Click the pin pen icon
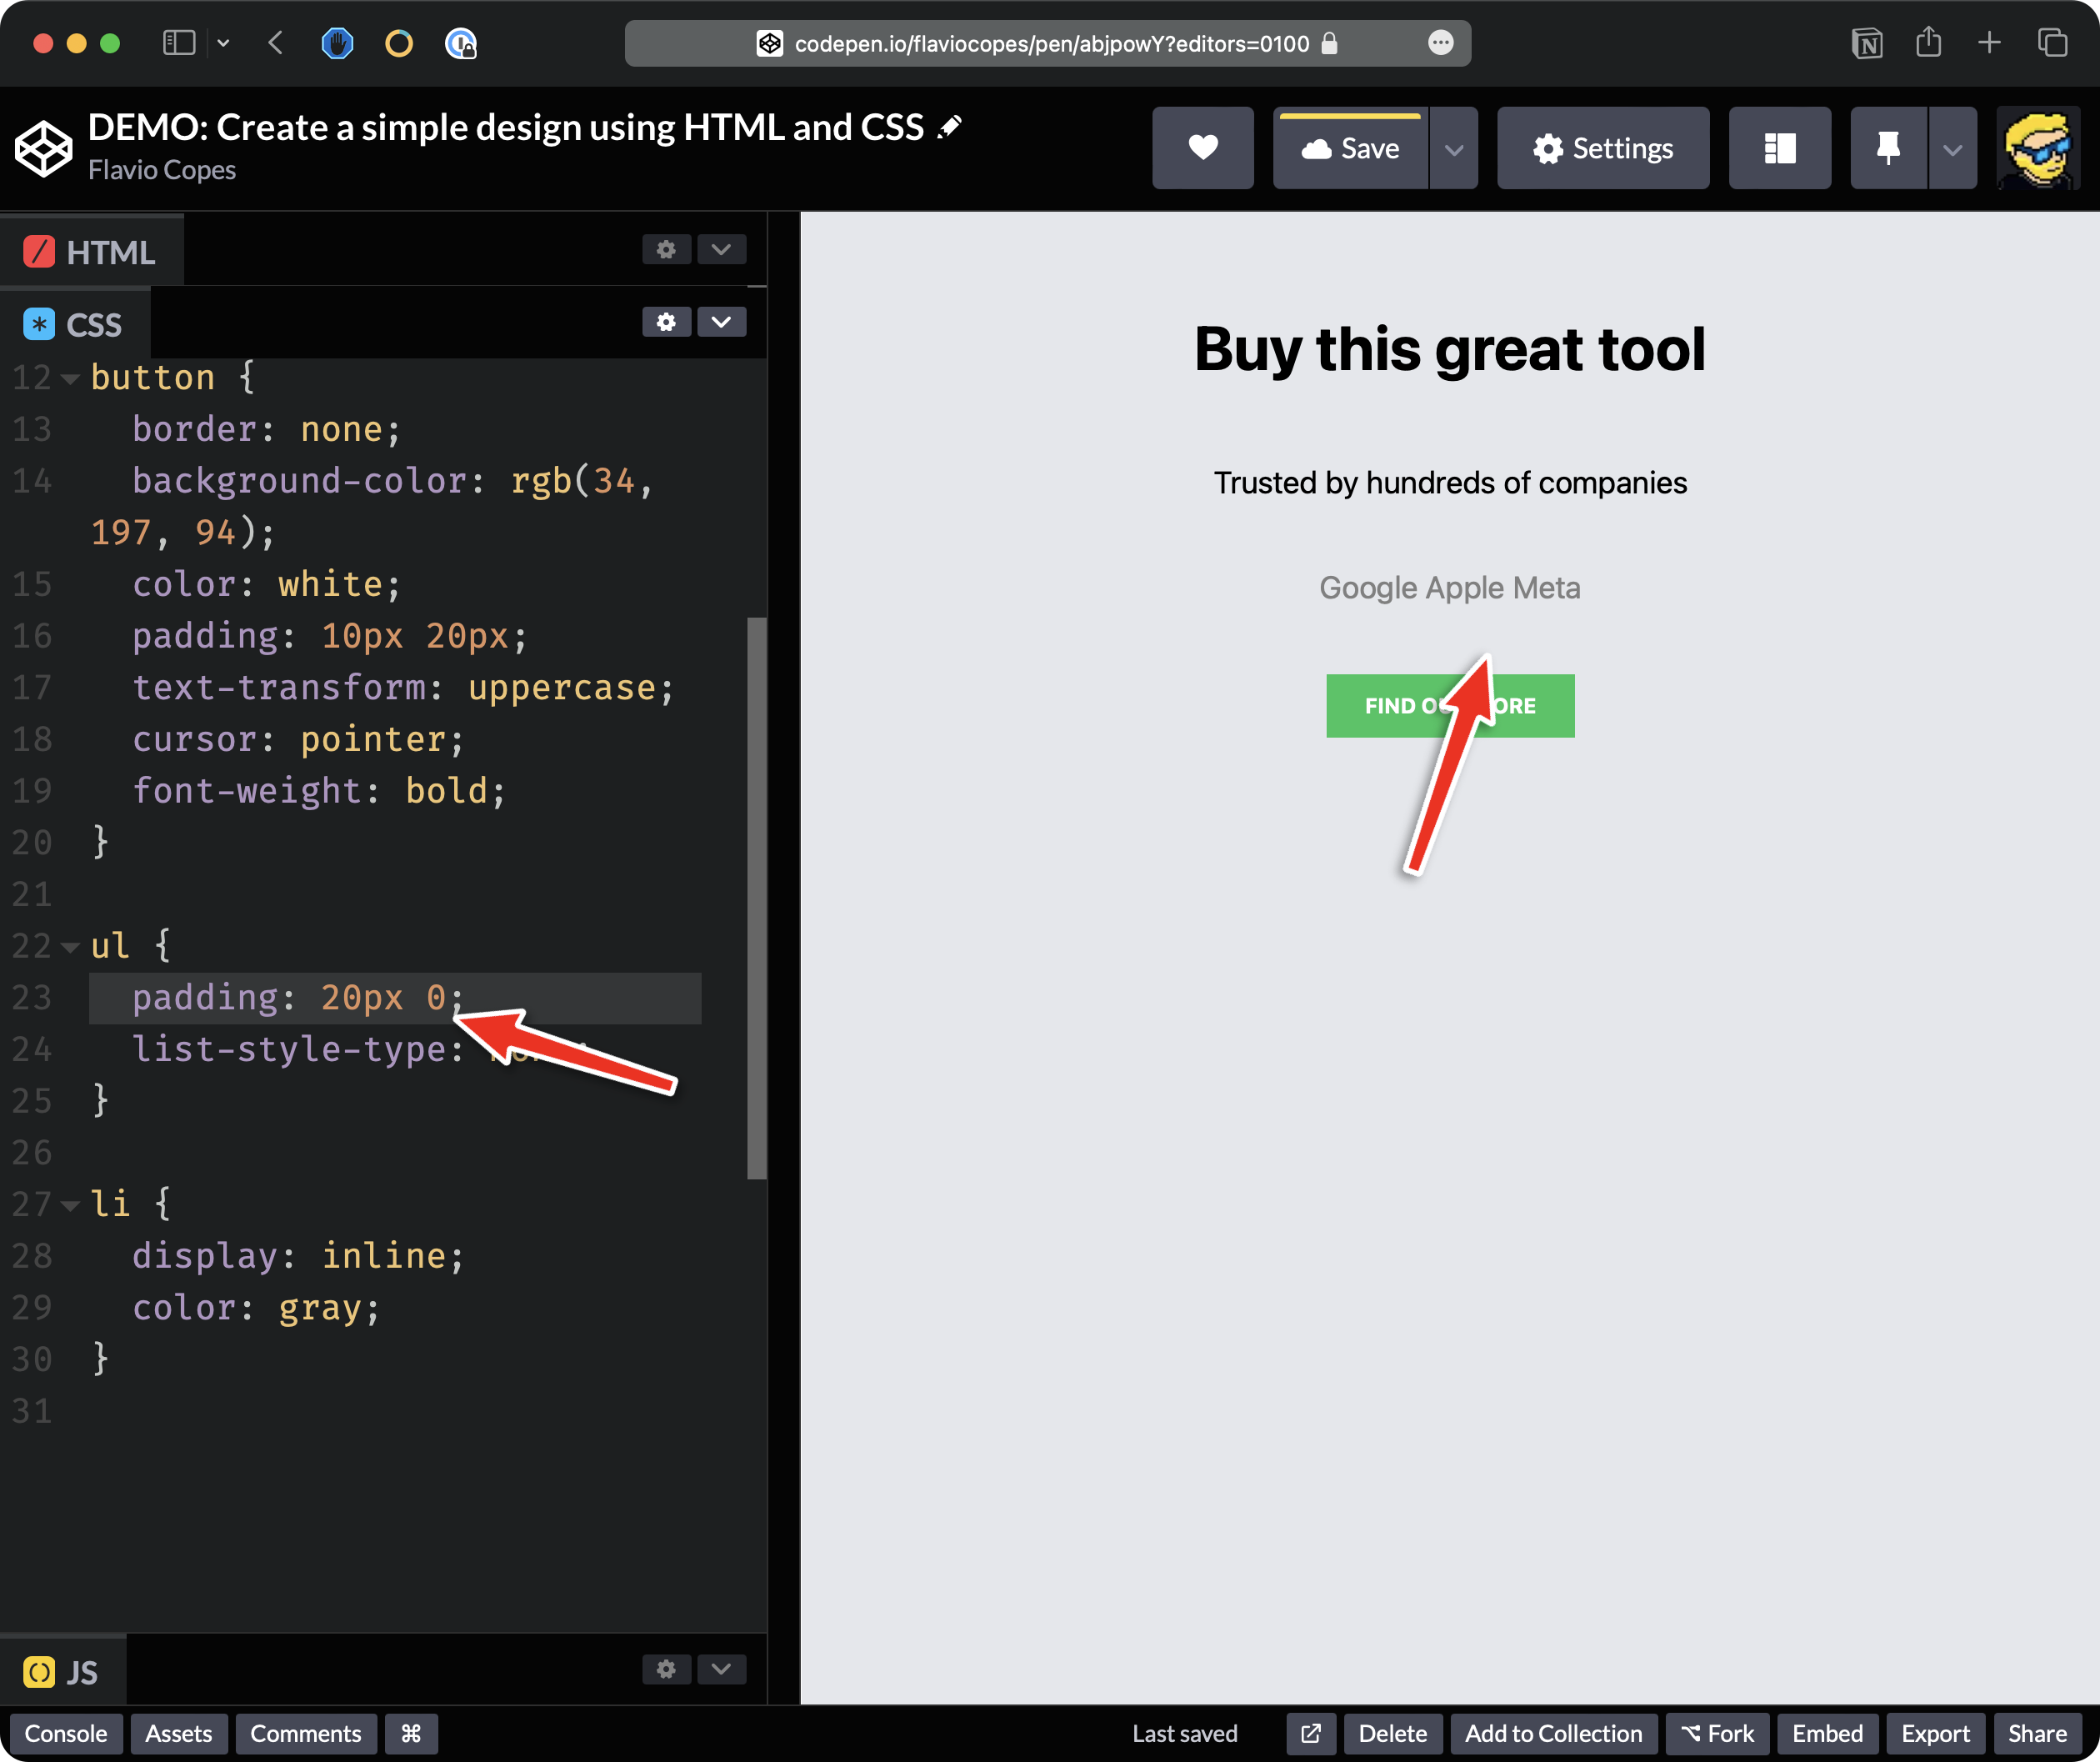The width and height of the screenshot is (2100, 1762). (x=1887, y=148)
